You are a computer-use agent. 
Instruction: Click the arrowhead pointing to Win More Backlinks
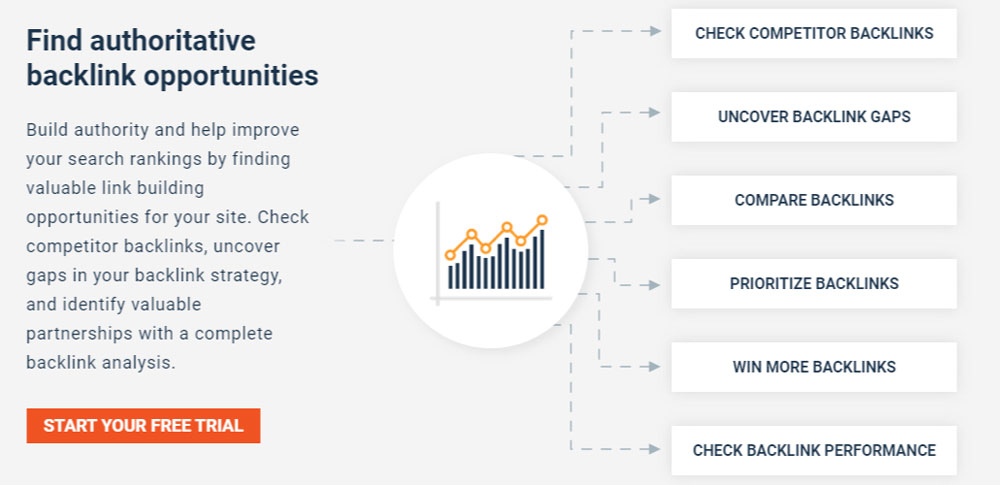click(654, 367)
